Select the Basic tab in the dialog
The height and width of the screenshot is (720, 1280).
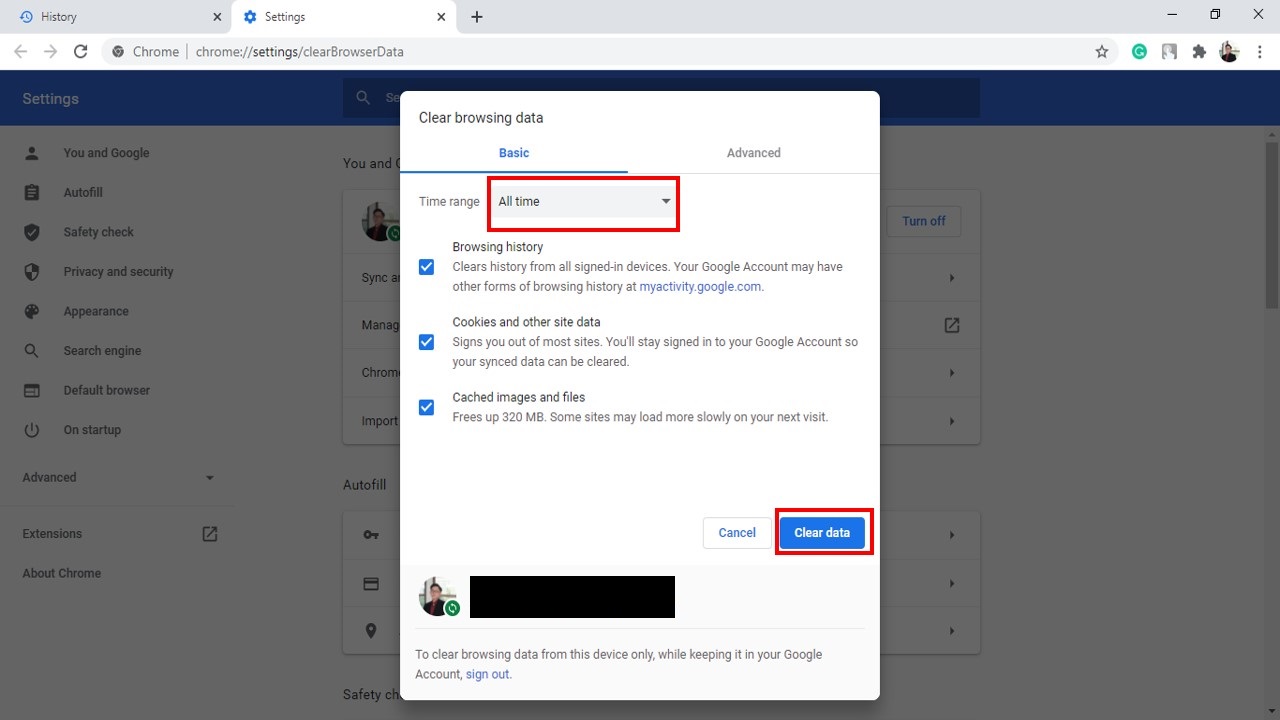click(514, 153)
